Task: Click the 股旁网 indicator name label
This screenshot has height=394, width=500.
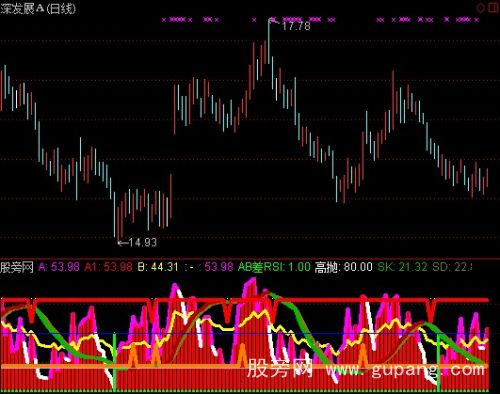Action: pos(17,267)
